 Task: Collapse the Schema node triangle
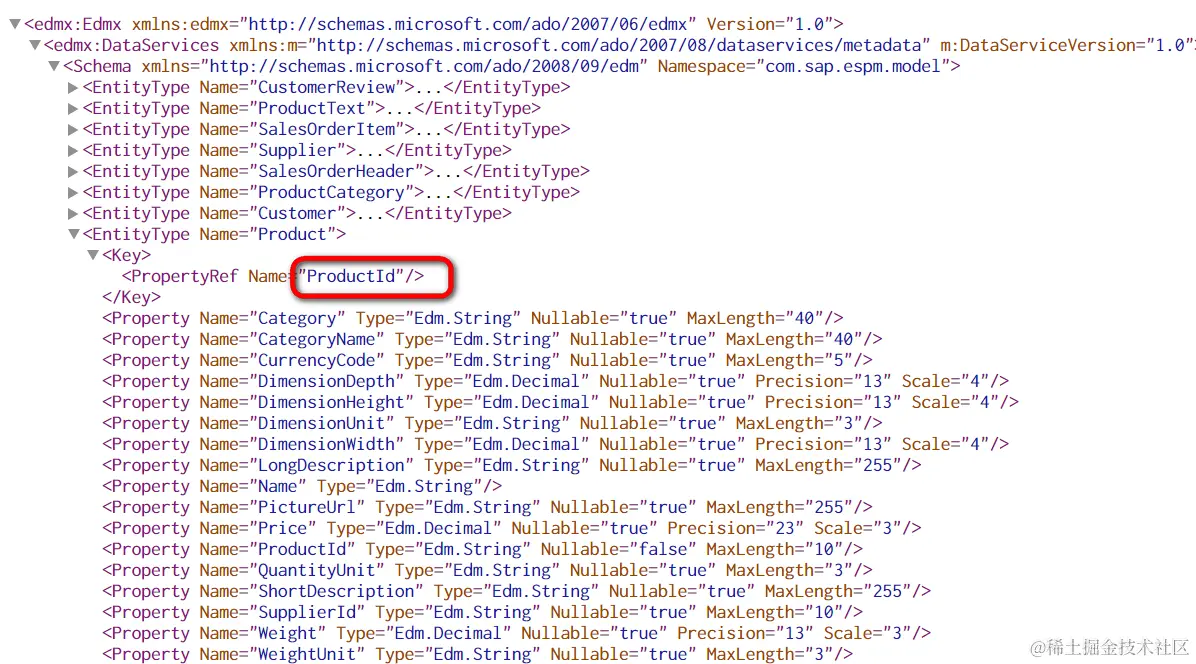point(53,66)
